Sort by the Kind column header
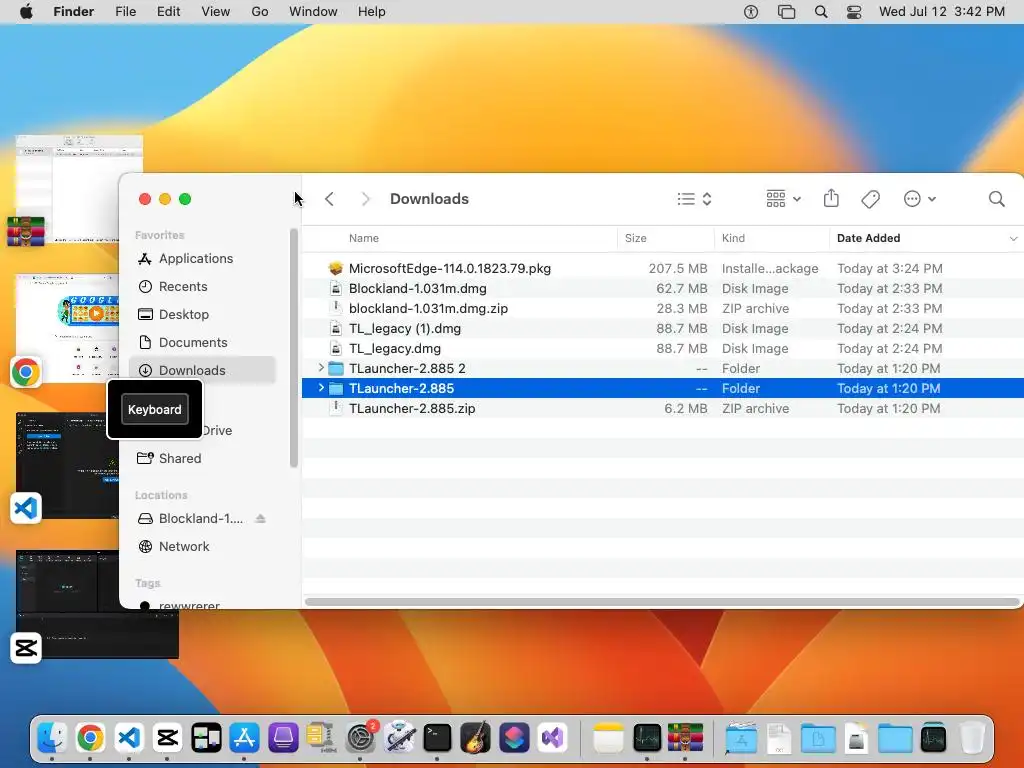Viewport: 1024px width, 768px height. click(x=733, y=238)
